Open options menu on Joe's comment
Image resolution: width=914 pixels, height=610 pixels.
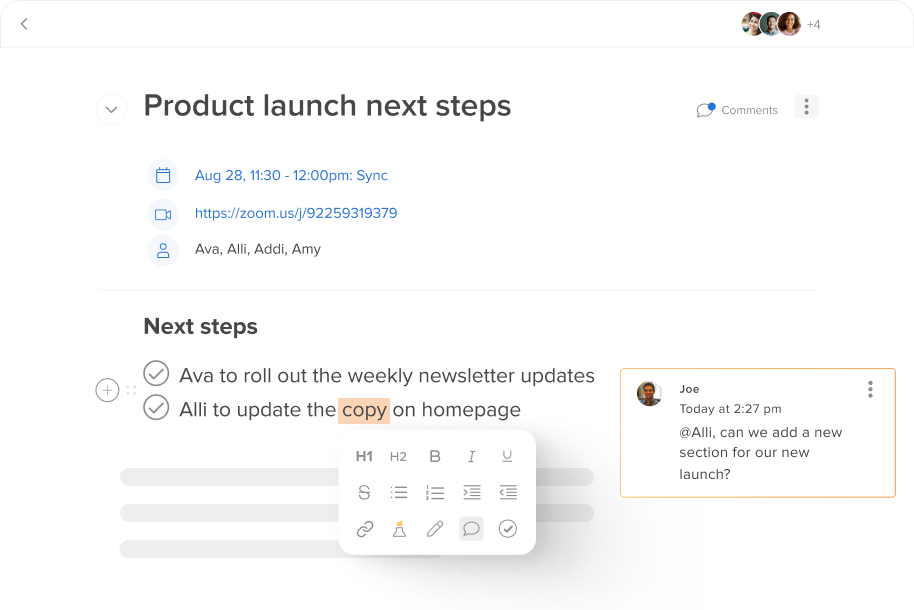[x=870, y=389]
